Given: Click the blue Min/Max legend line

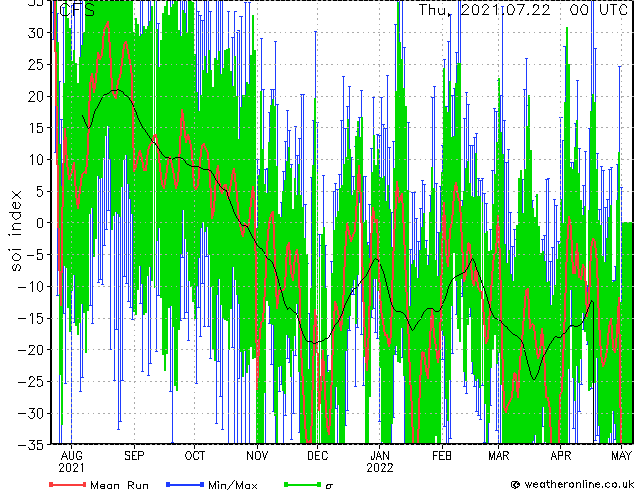Looking at the screenshot, I should [x=185, y=484].
